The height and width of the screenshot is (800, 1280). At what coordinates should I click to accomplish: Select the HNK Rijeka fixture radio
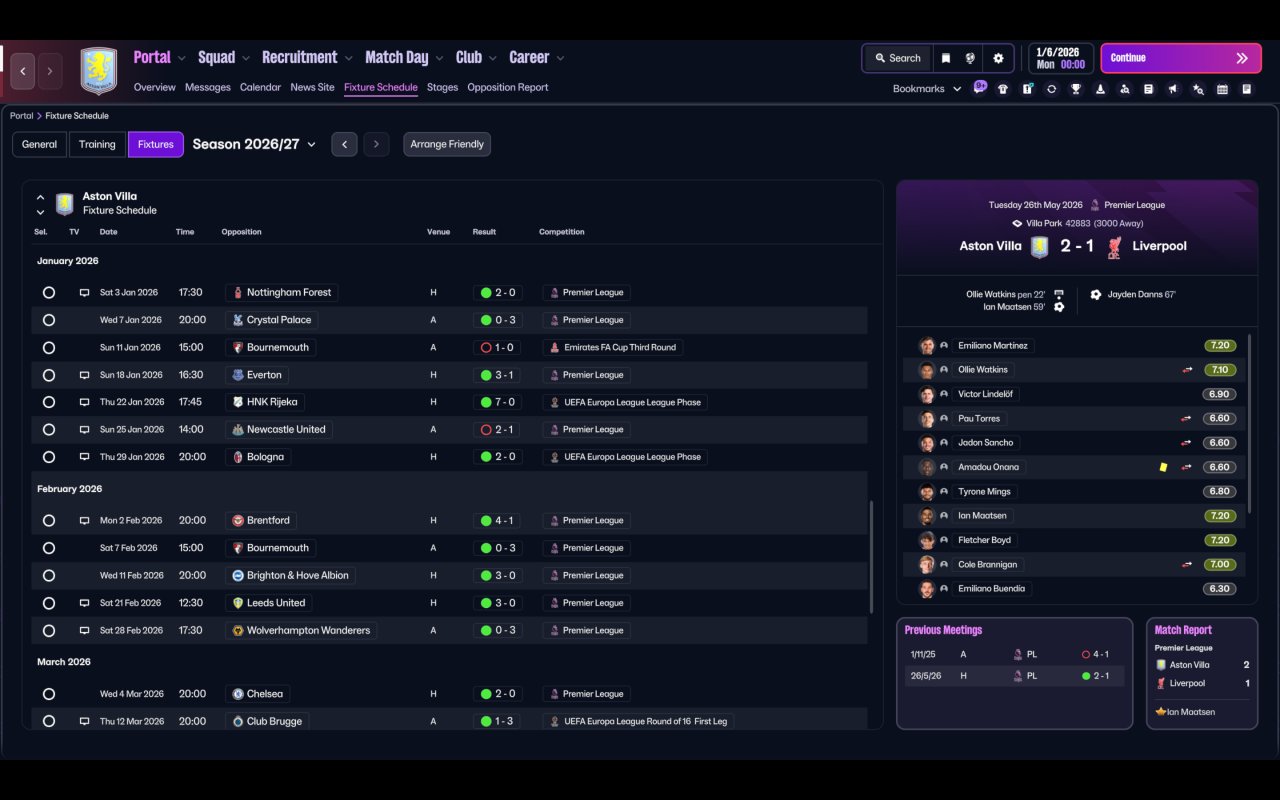click(x=48, y=402)
